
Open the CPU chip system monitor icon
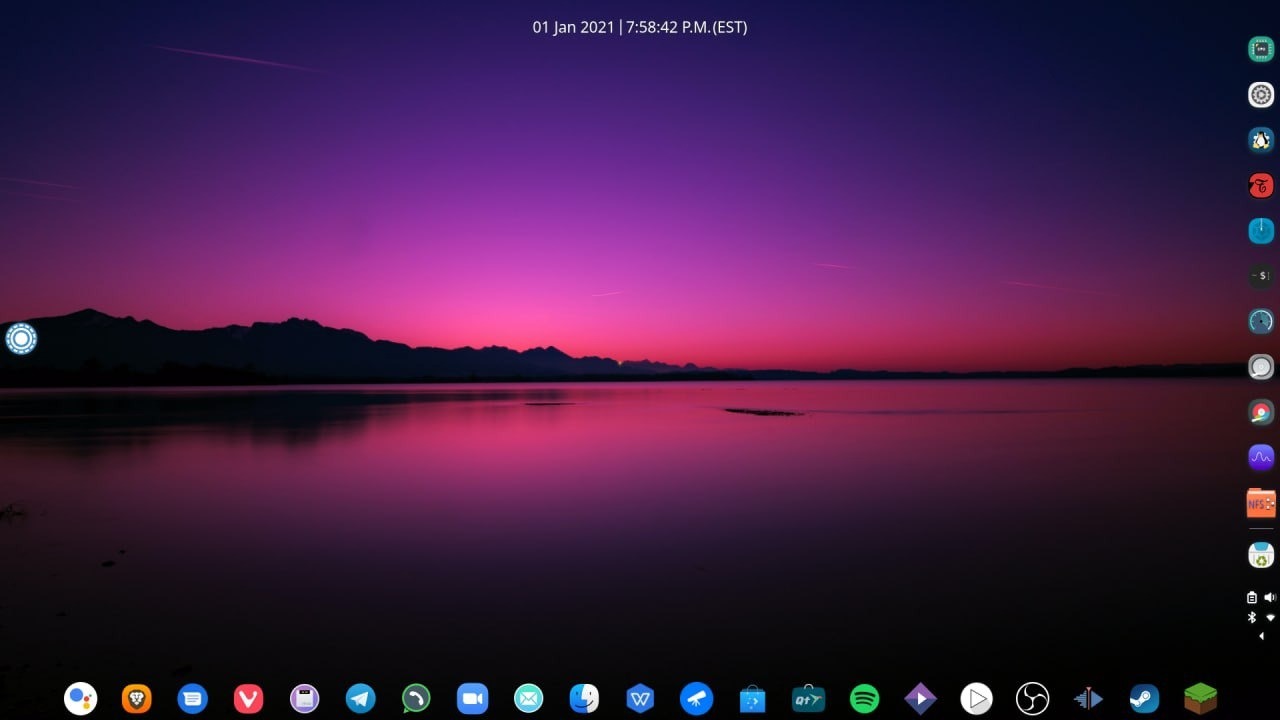click(1261, 49)
